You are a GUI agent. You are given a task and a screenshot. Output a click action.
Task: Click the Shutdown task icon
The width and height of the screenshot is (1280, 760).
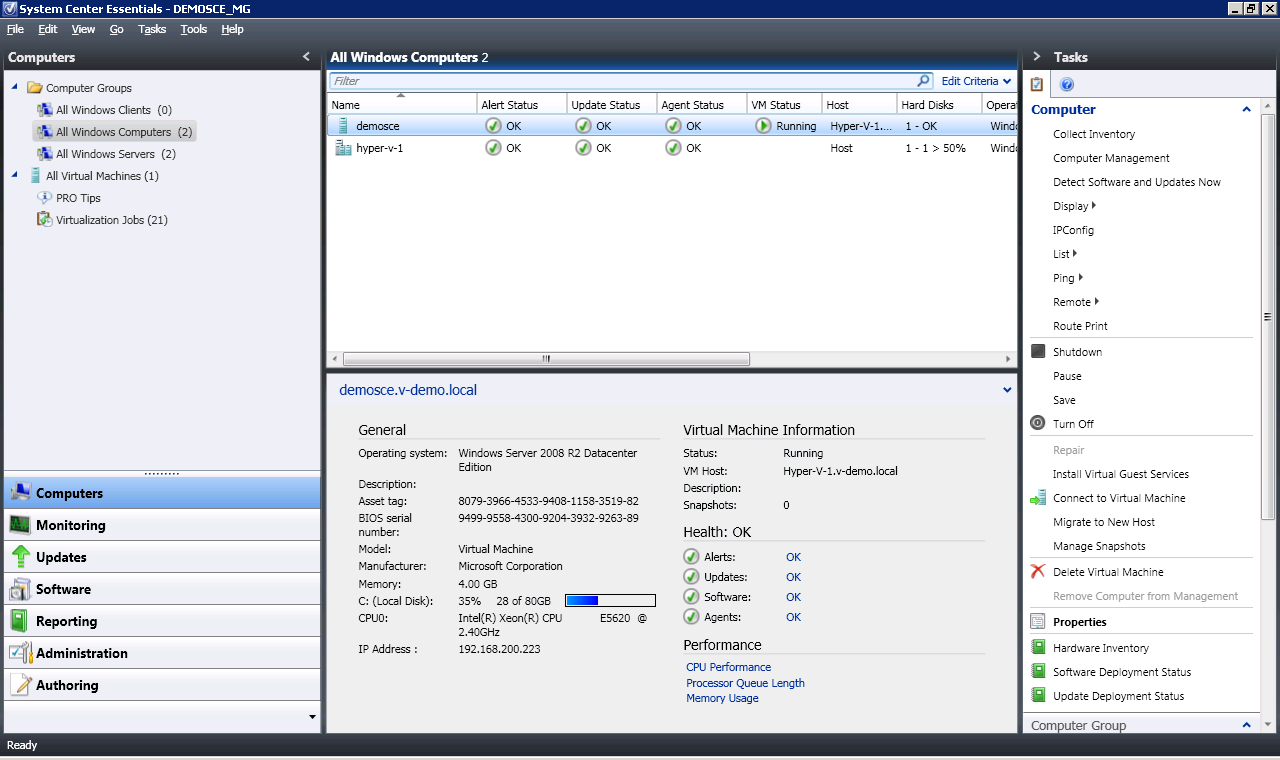pos(1038,351)
